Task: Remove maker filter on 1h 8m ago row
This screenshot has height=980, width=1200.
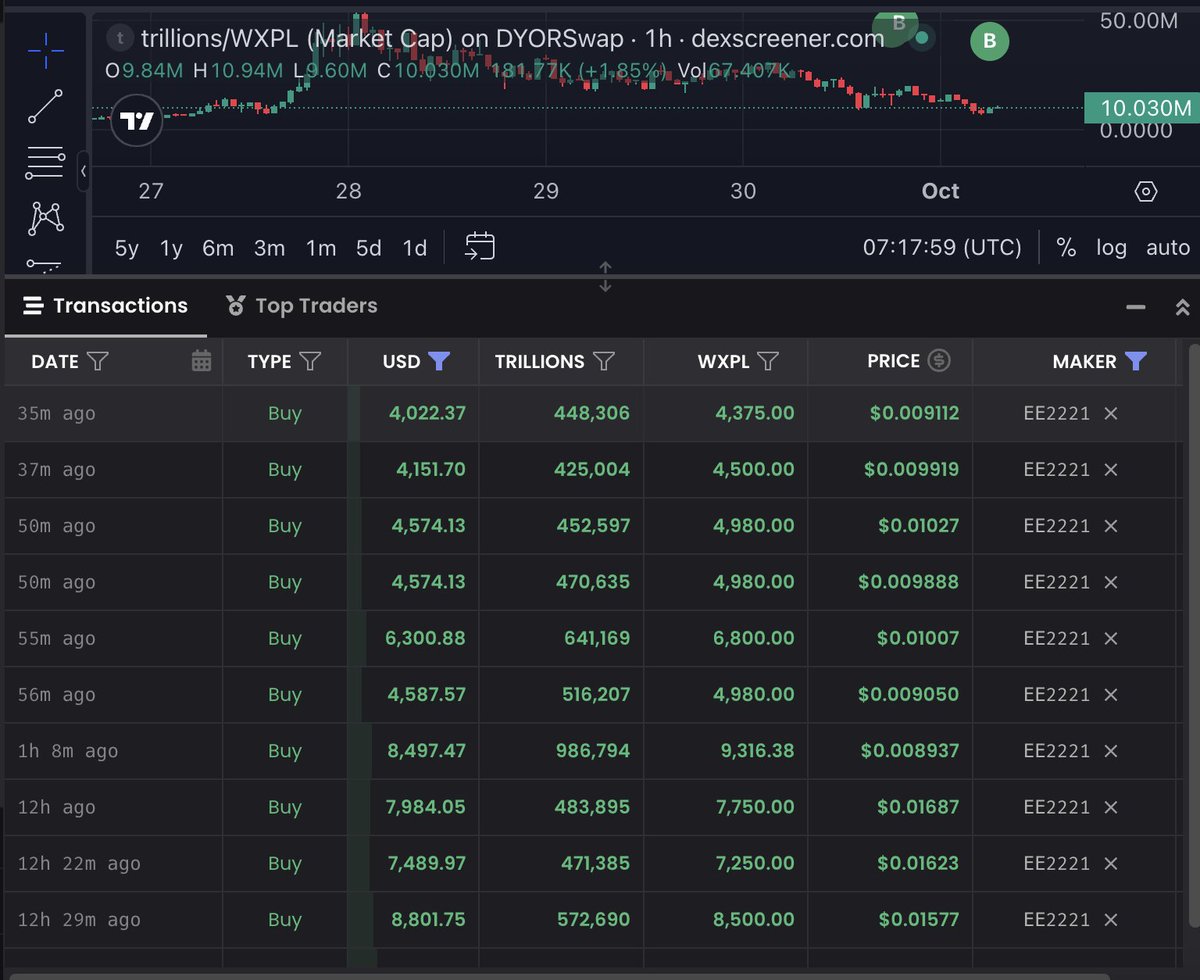Action: coord(1110,751)
